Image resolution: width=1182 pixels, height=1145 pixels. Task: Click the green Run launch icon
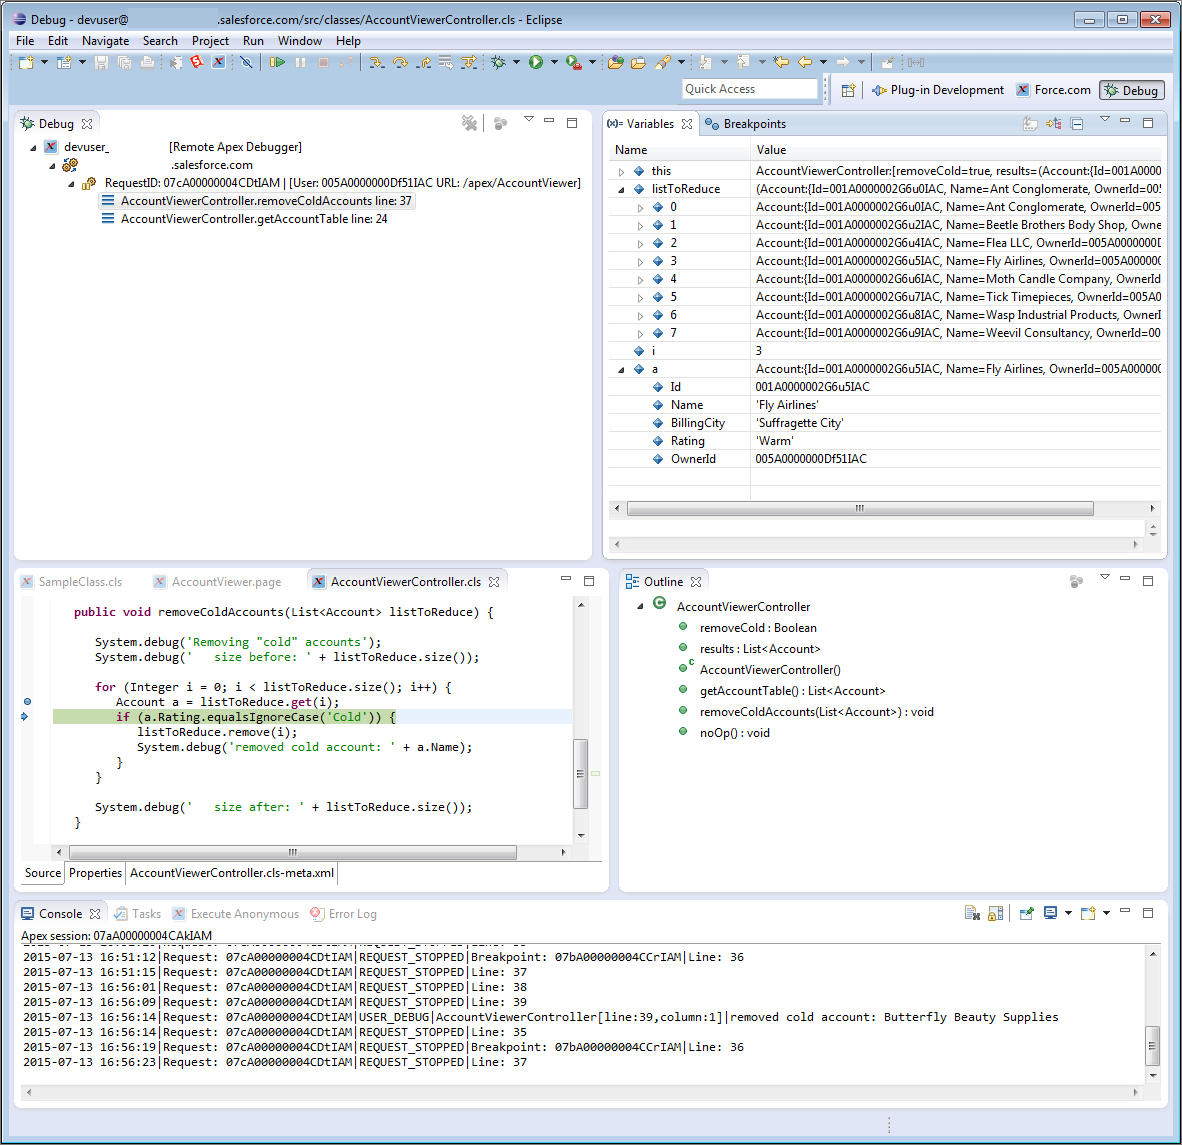coord(536,63)
